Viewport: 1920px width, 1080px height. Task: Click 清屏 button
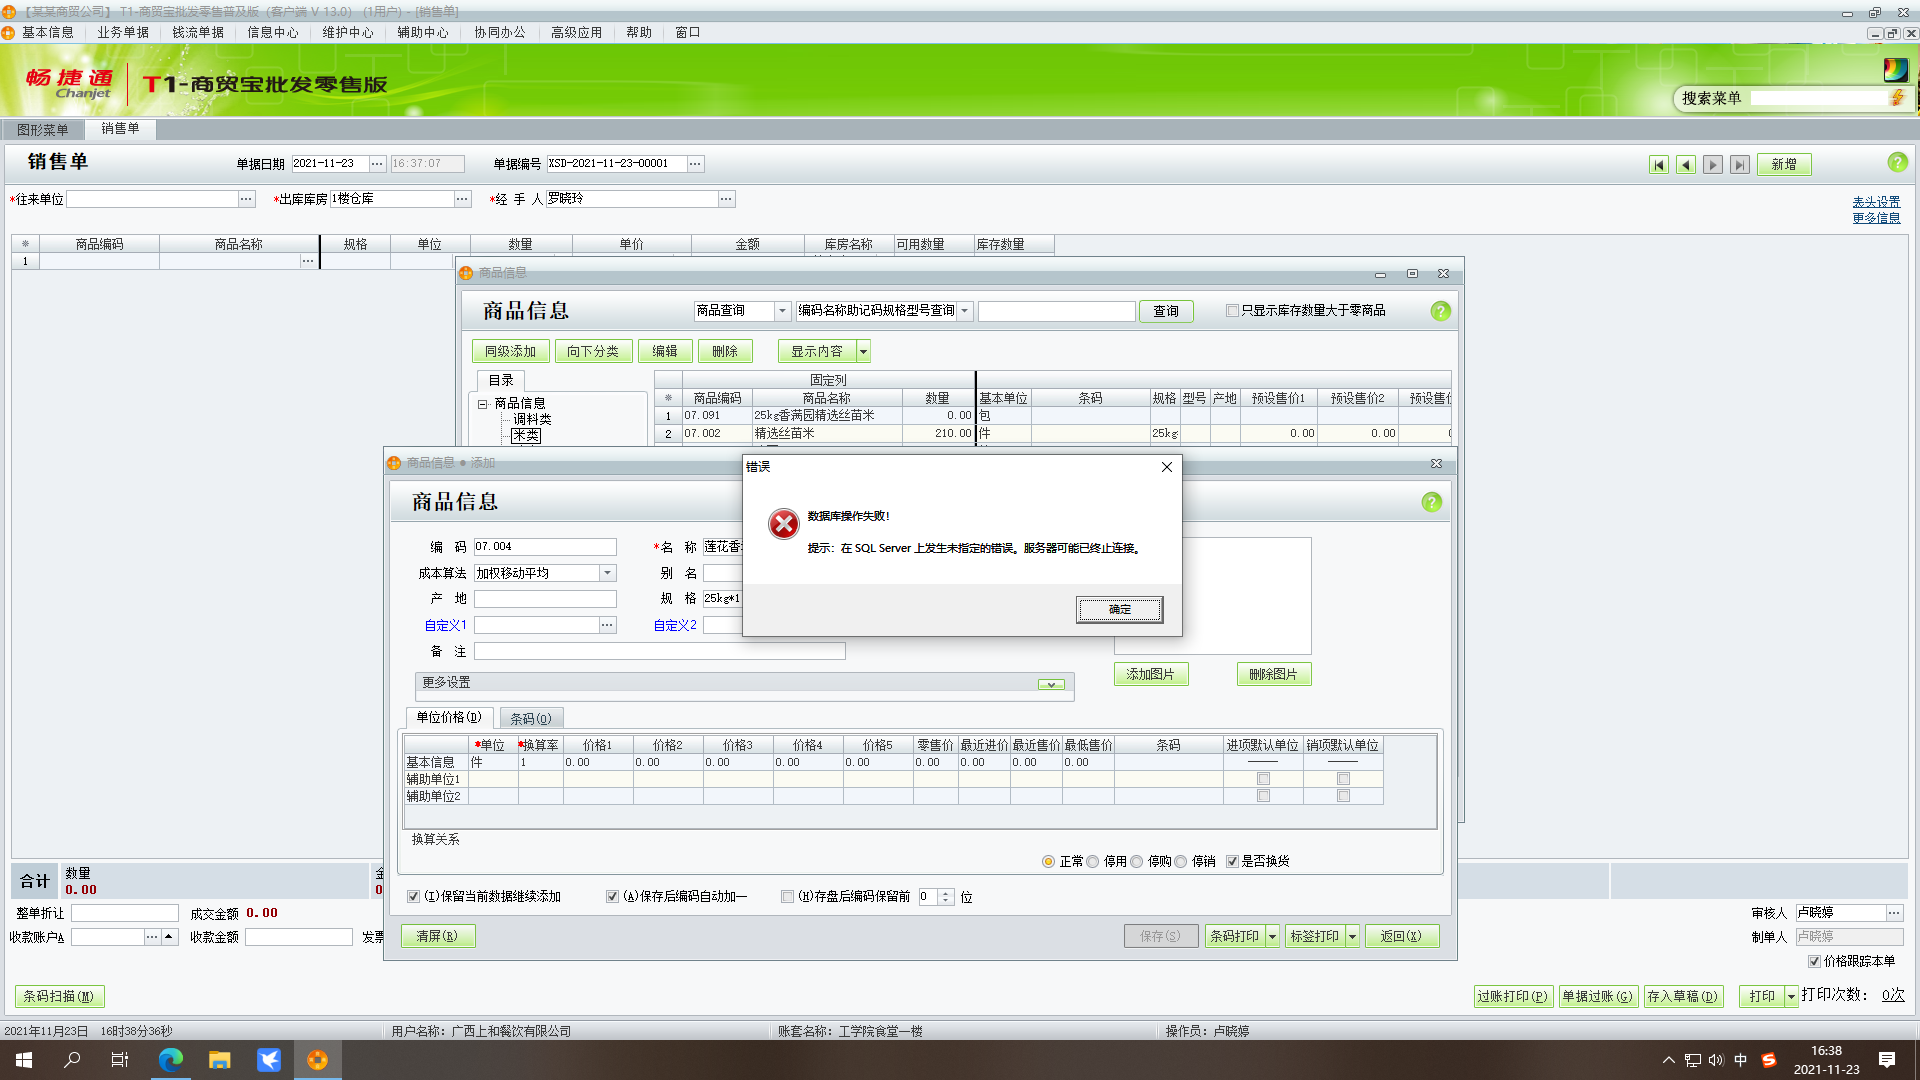437,936
